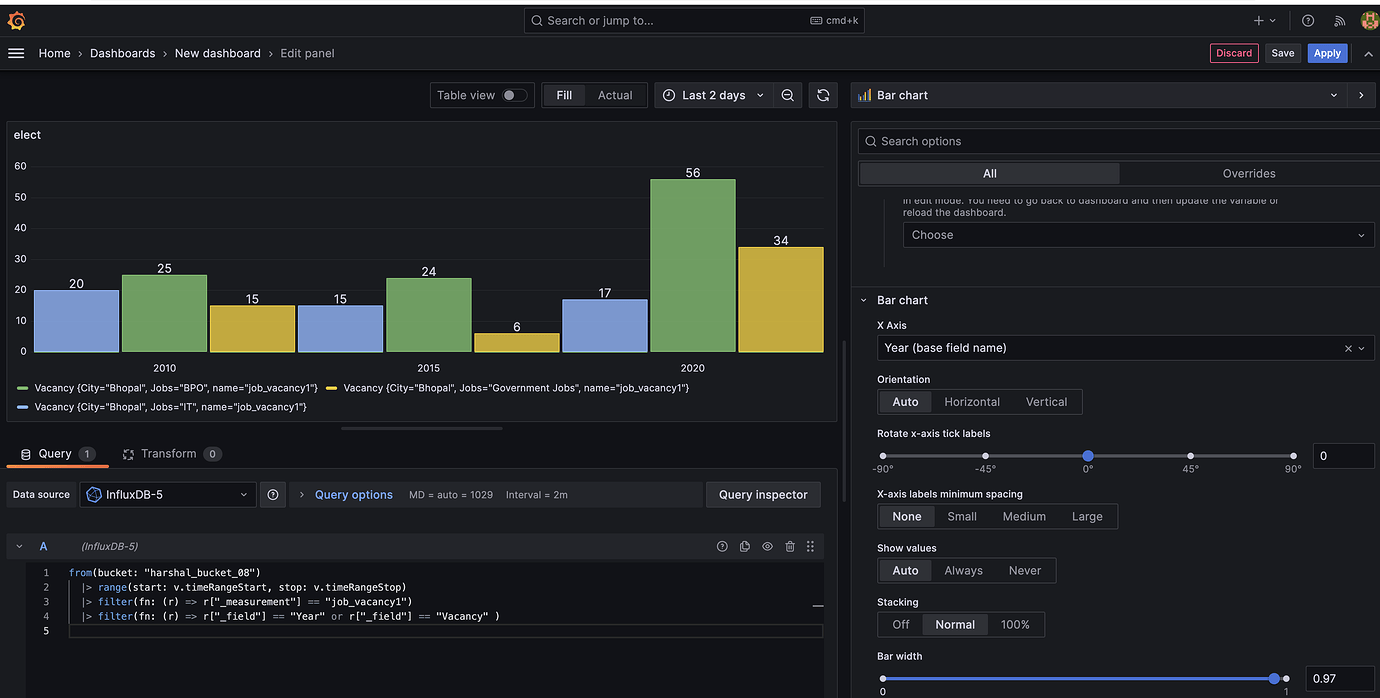Screen dimensions: 1380x698
Task: Duplicate query A using the copy icon
Action: (x=744, y=546)
